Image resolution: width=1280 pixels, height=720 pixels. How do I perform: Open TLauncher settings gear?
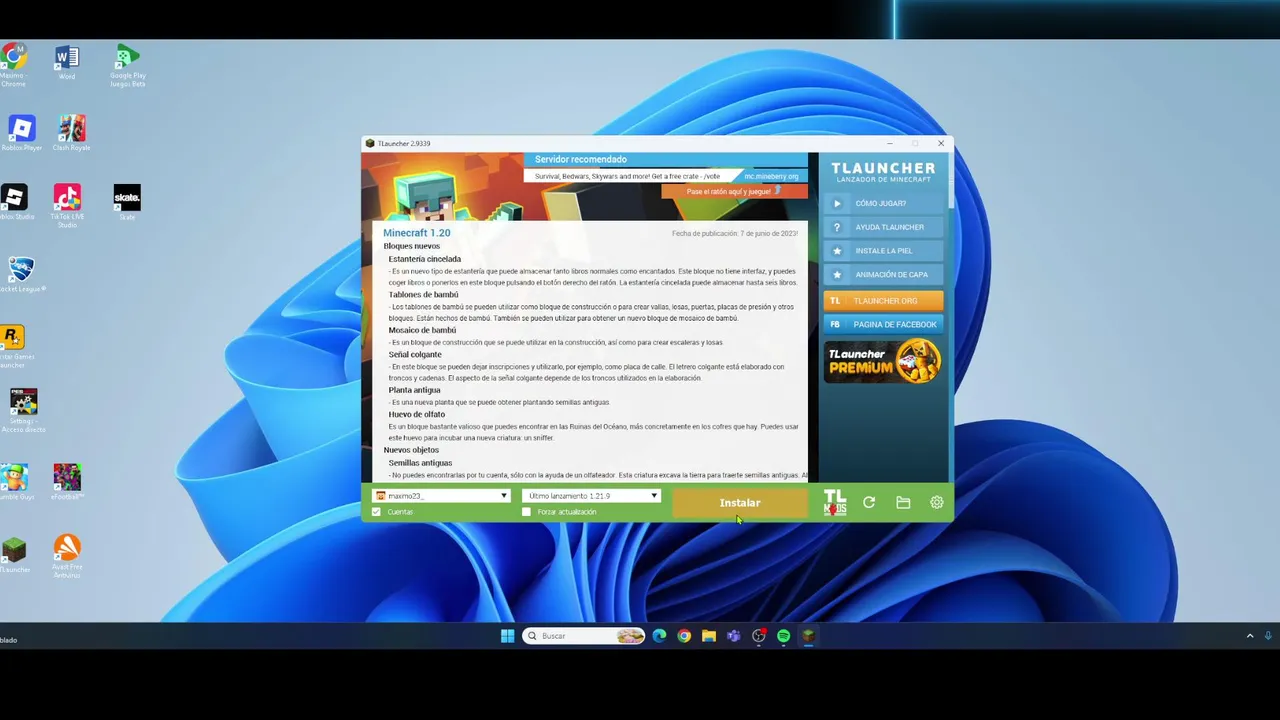click(x=937, y=503)
